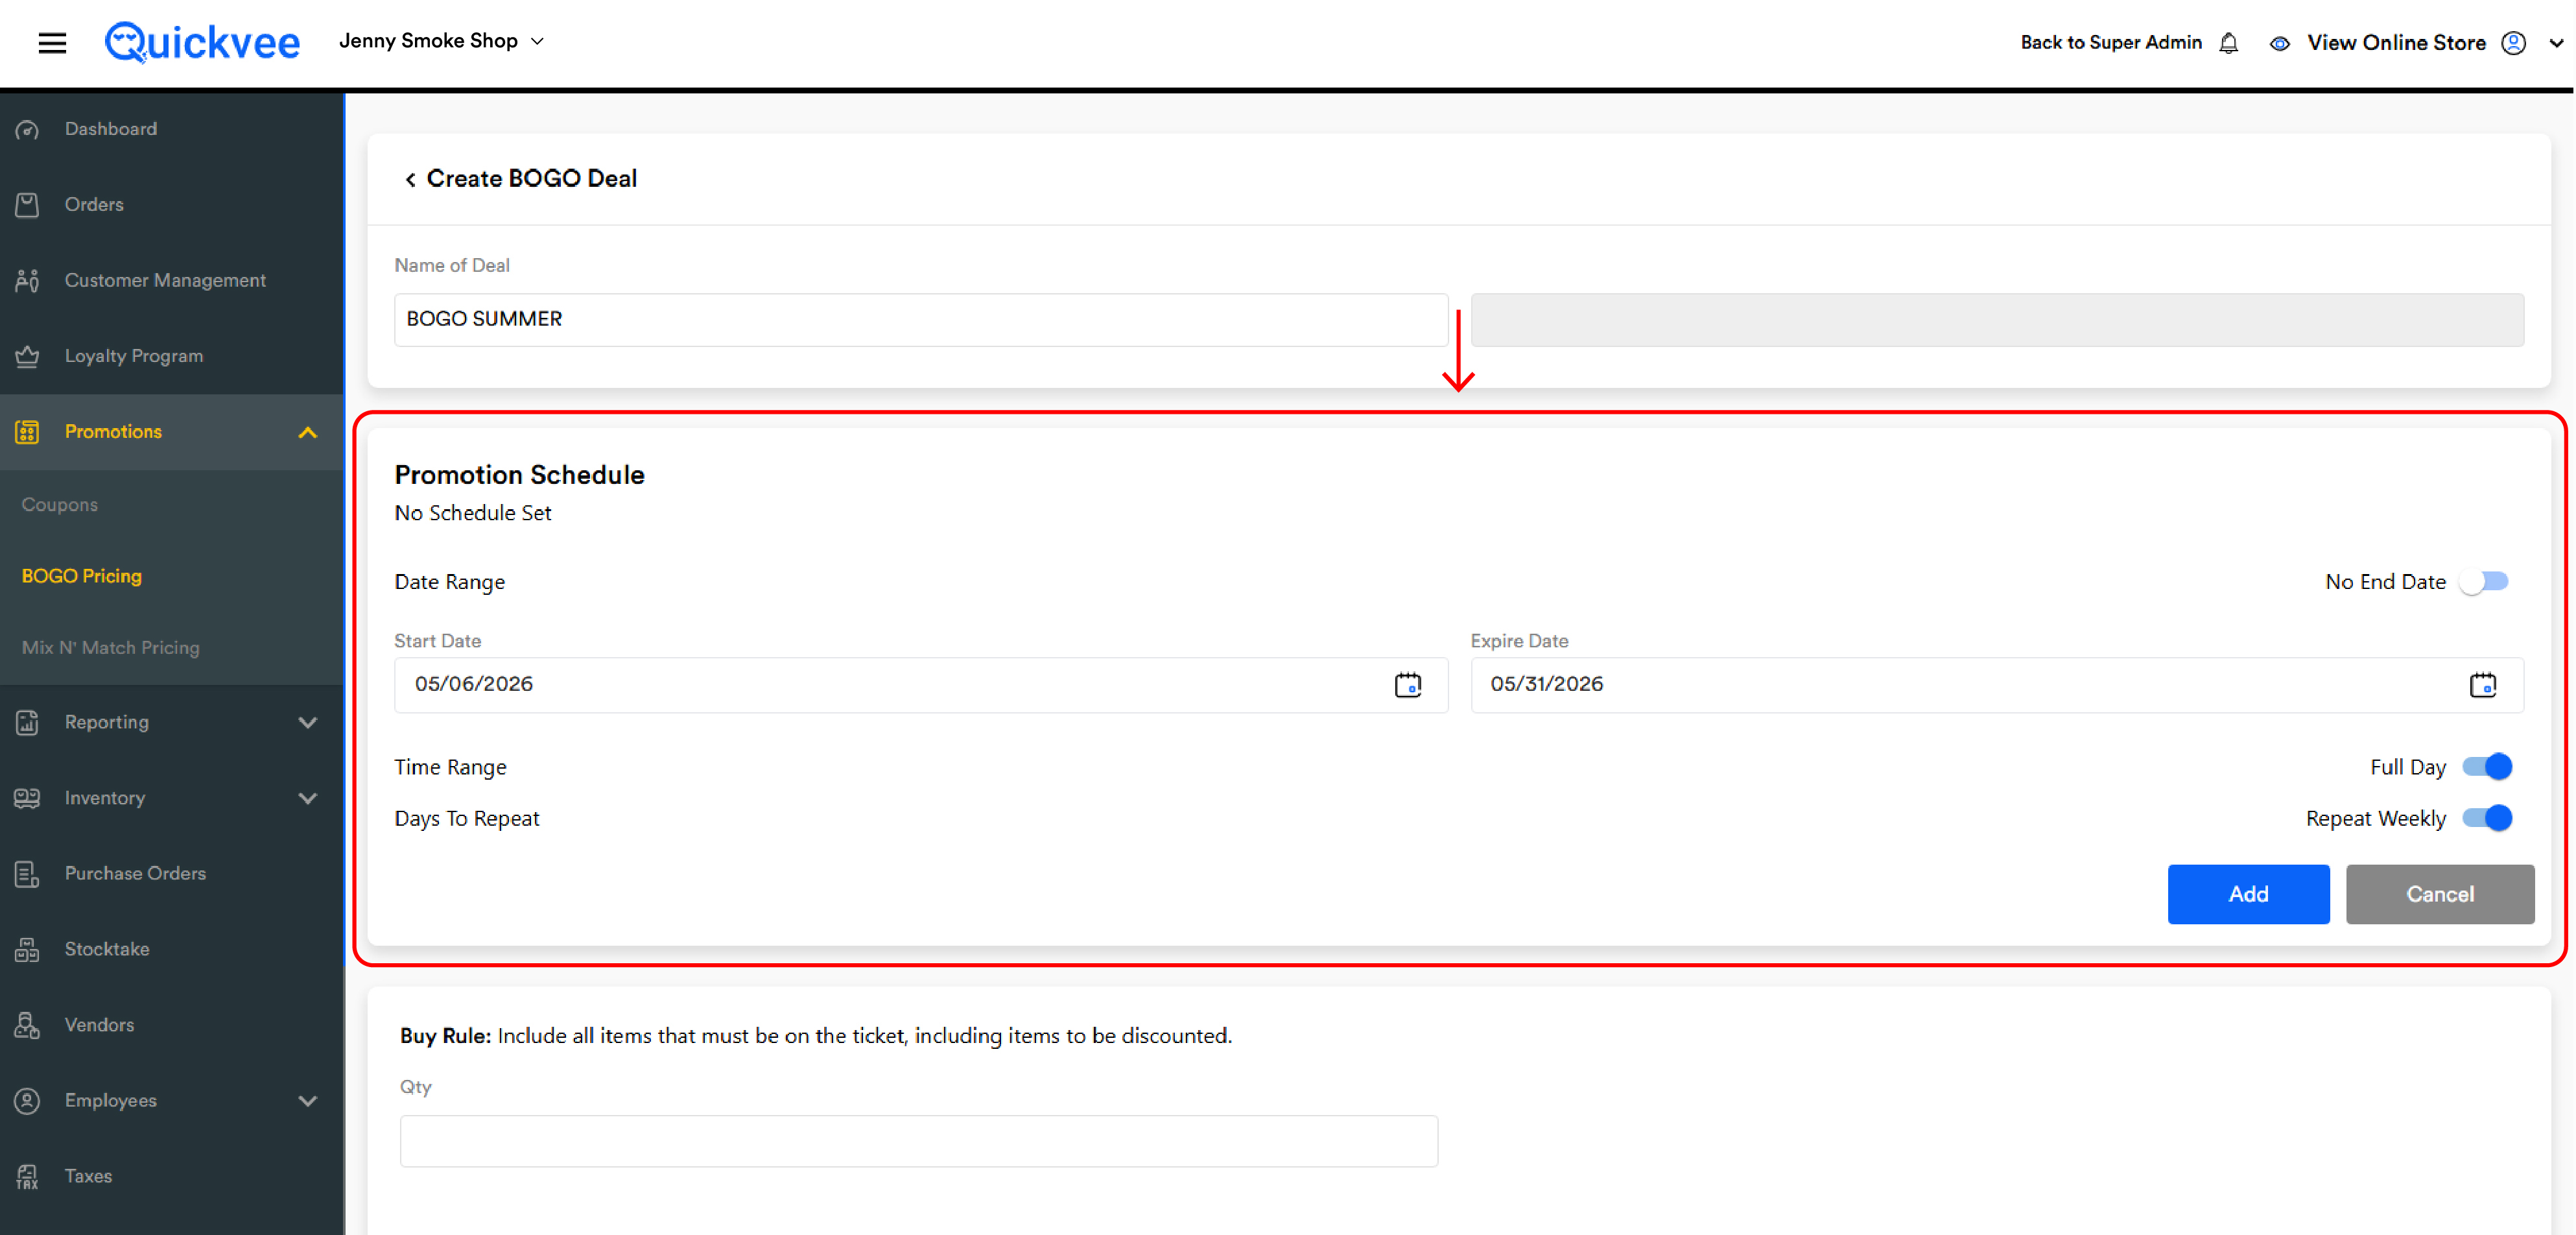Click the Name of Deal input field

coord(920,320)
